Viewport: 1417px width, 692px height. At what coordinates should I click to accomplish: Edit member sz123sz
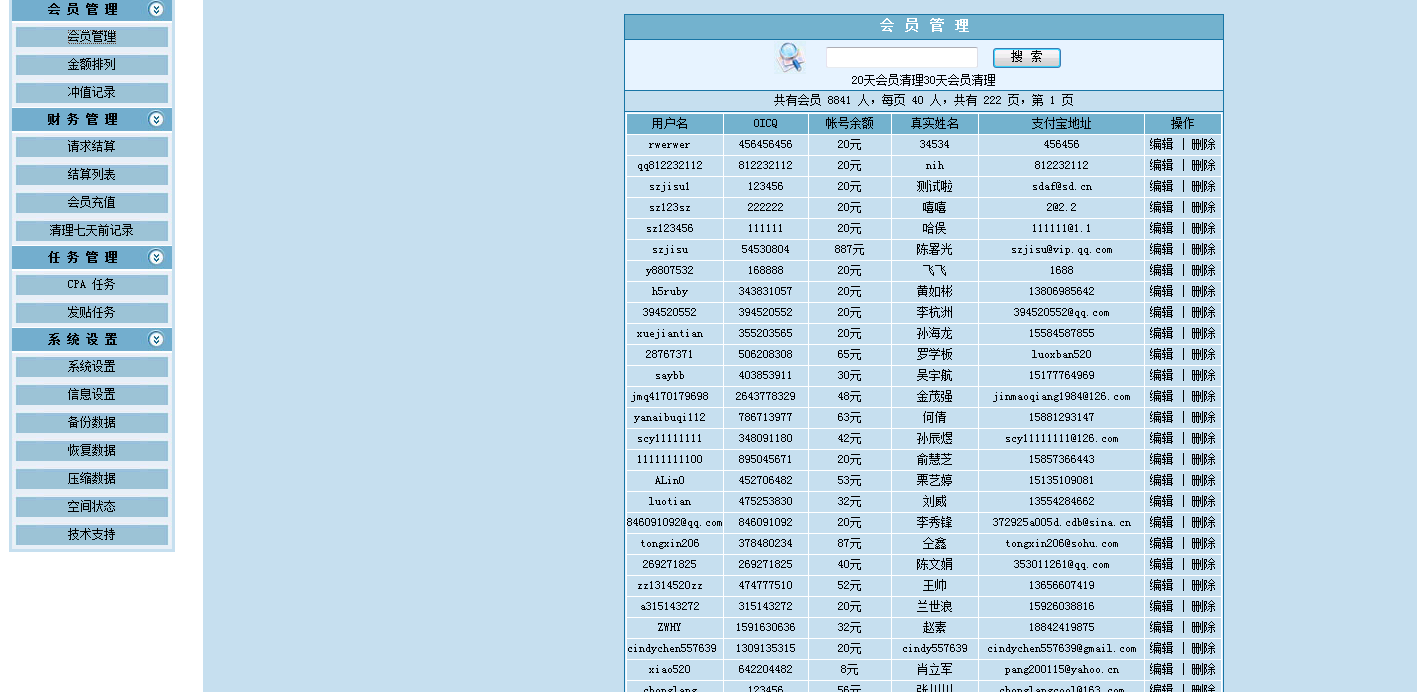pos(1161,208)
